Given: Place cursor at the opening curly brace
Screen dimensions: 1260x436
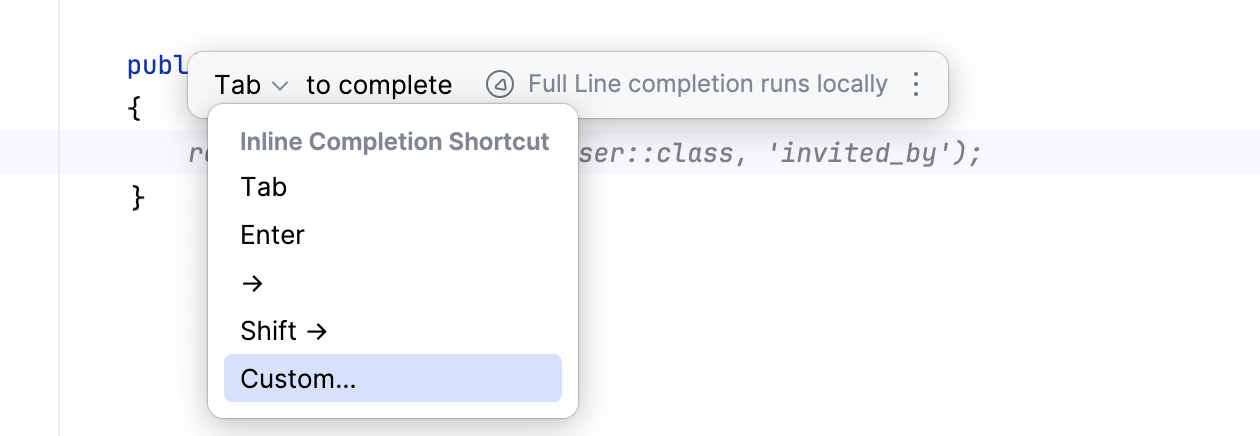Looking at the screenshot, I should [x=136, y=109].
